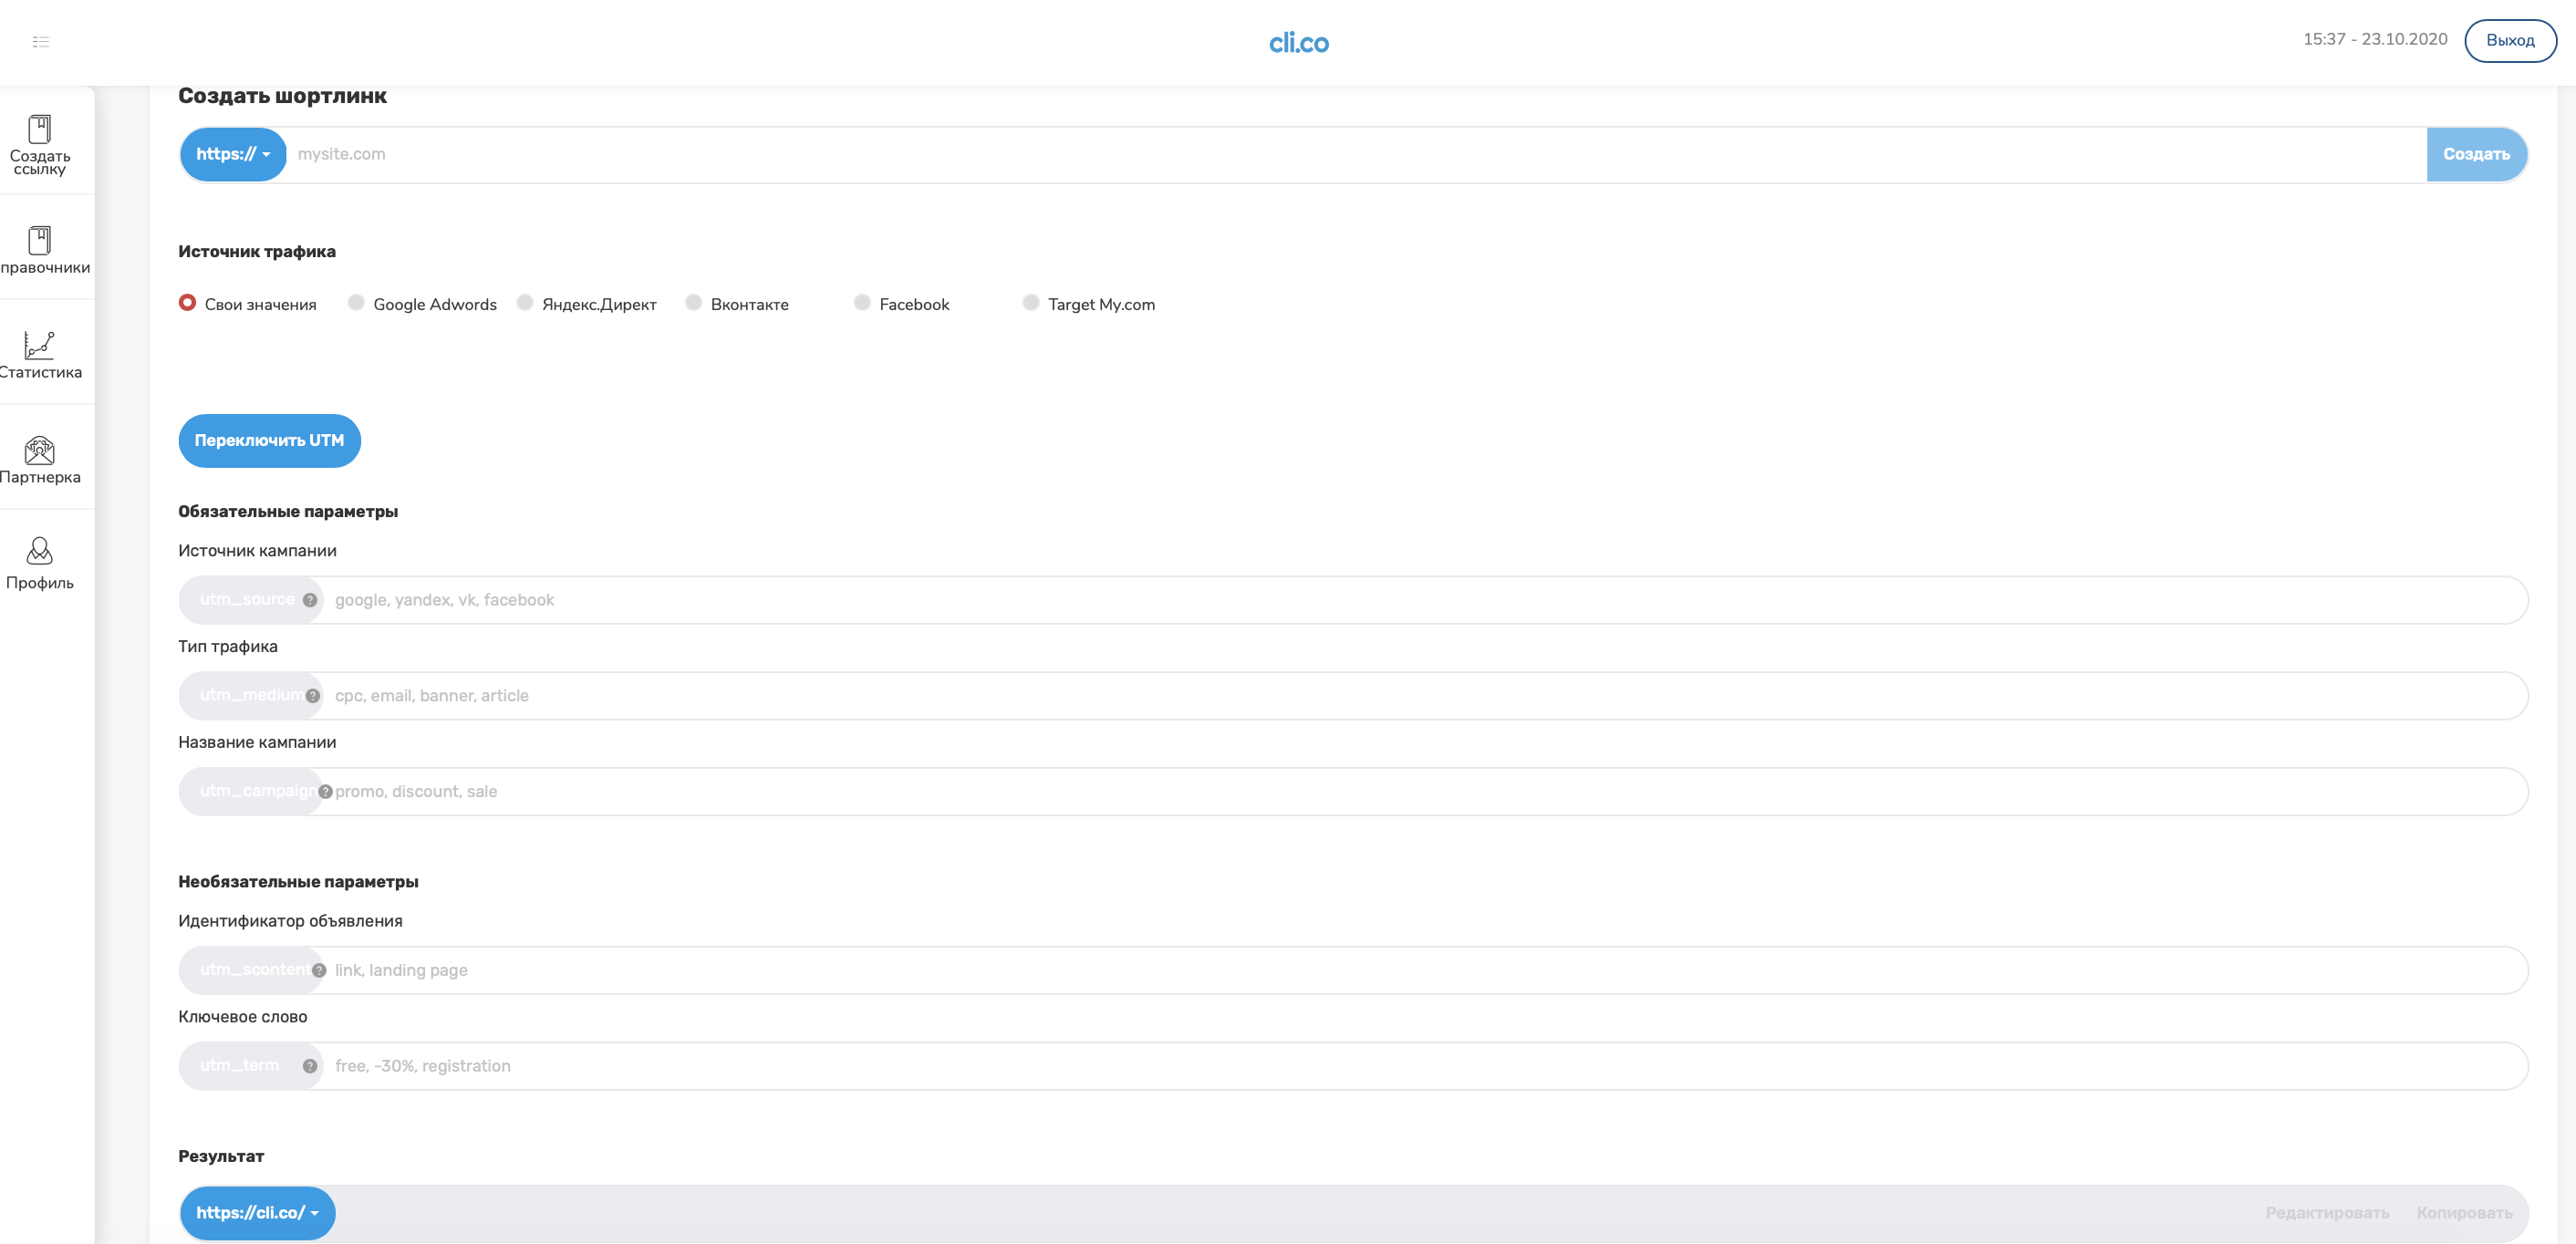2576x1244 pixels.
Task: Click the help icon next to utm_medium
Action: pos(313,696)
